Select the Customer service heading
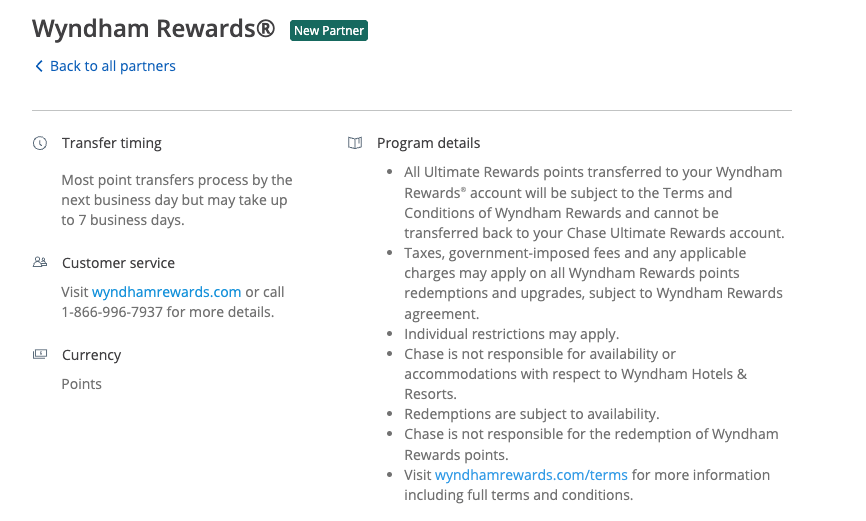Image resolution: width=866 pixels, height=521 pixels. pyautogui.click(x=118, y=263)
